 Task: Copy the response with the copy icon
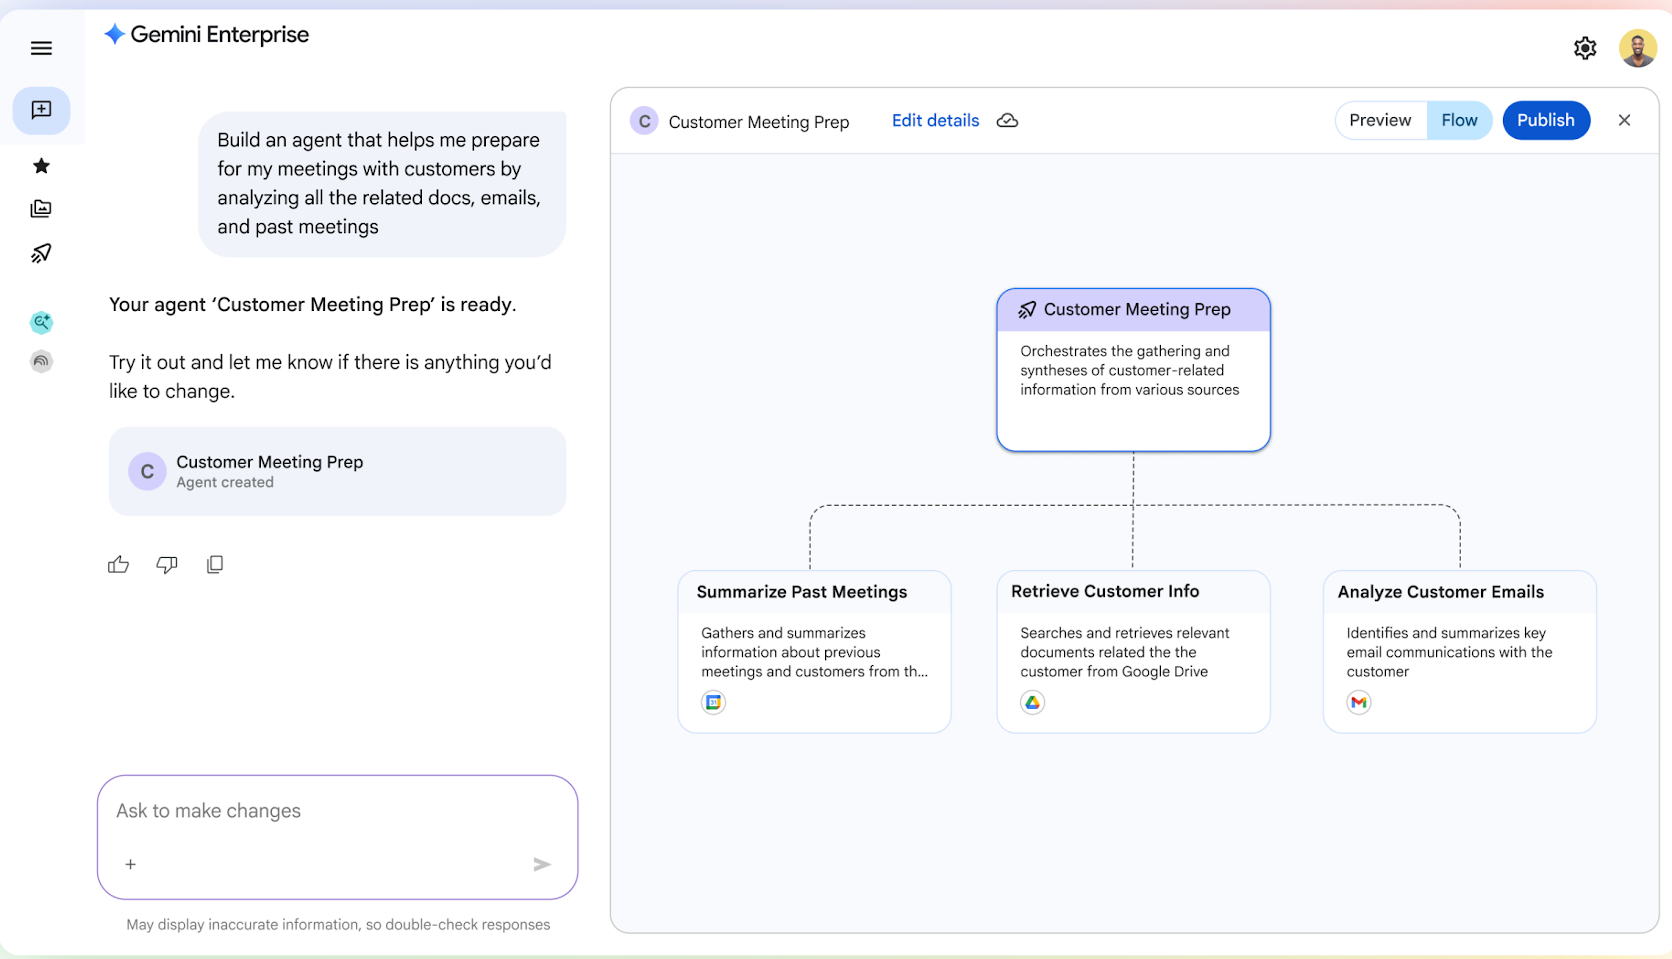(215, 565)
